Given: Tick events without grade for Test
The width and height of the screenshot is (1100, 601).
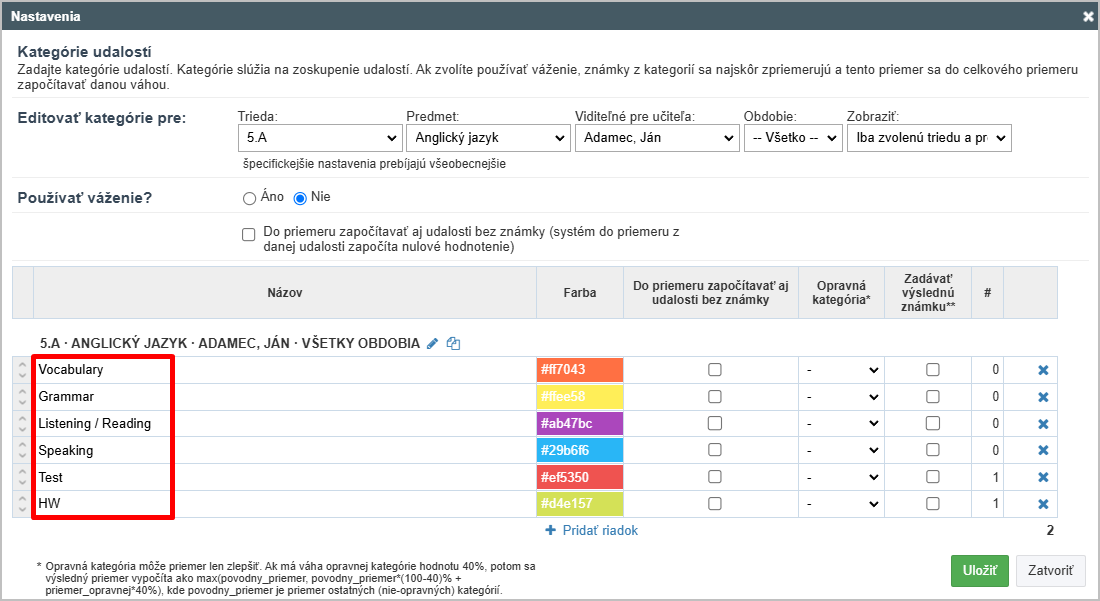Looking at the screenshot, I should click(715, 477).
